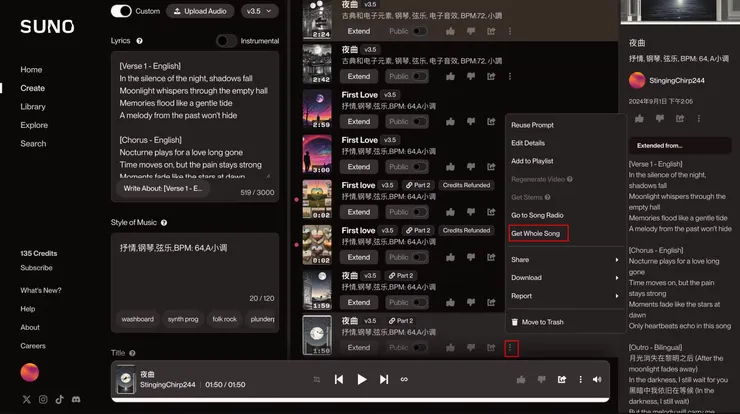Open the Discord social link
This screenshot has height=414, width=740.
coord(76,399)
